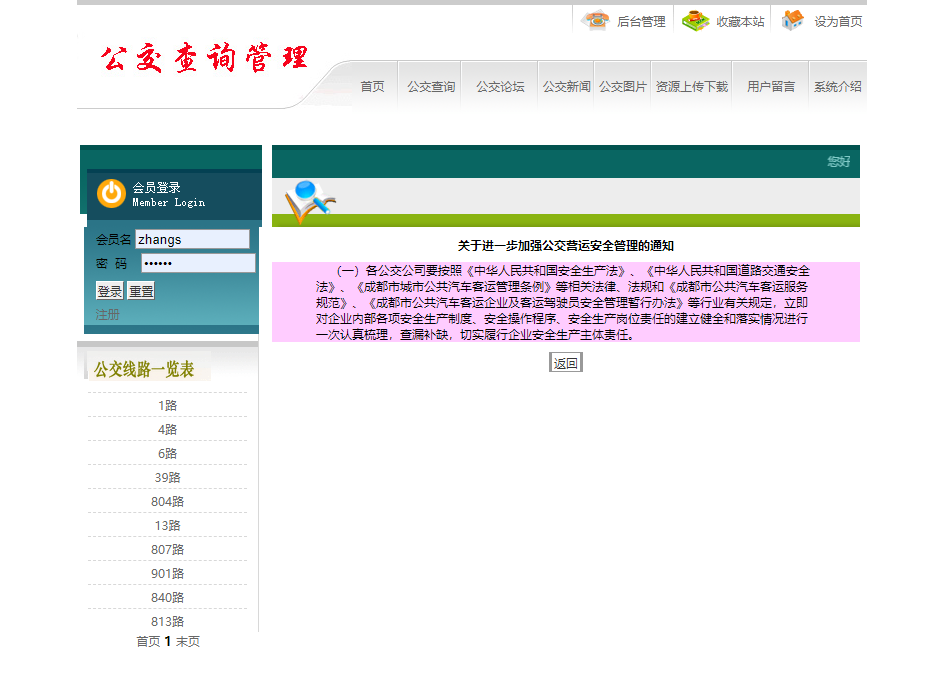Open 公交新闻 navigation item
This screenshot has width=926, height=686.
(566, 87)
